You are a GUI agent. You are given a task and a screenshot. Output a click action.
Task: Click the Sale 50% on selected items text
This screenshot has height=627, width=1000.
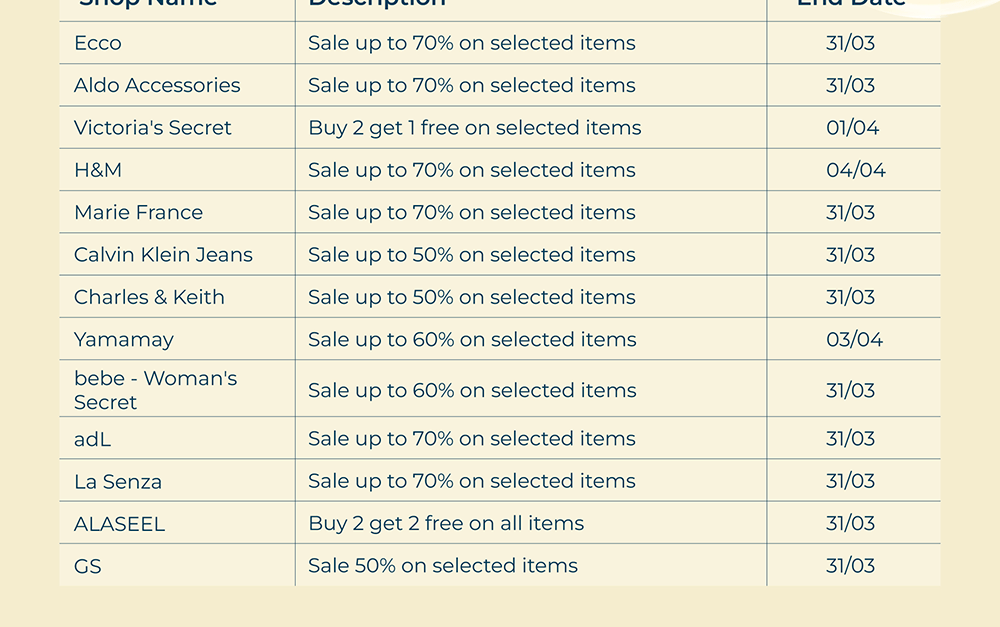pos(443,566)
